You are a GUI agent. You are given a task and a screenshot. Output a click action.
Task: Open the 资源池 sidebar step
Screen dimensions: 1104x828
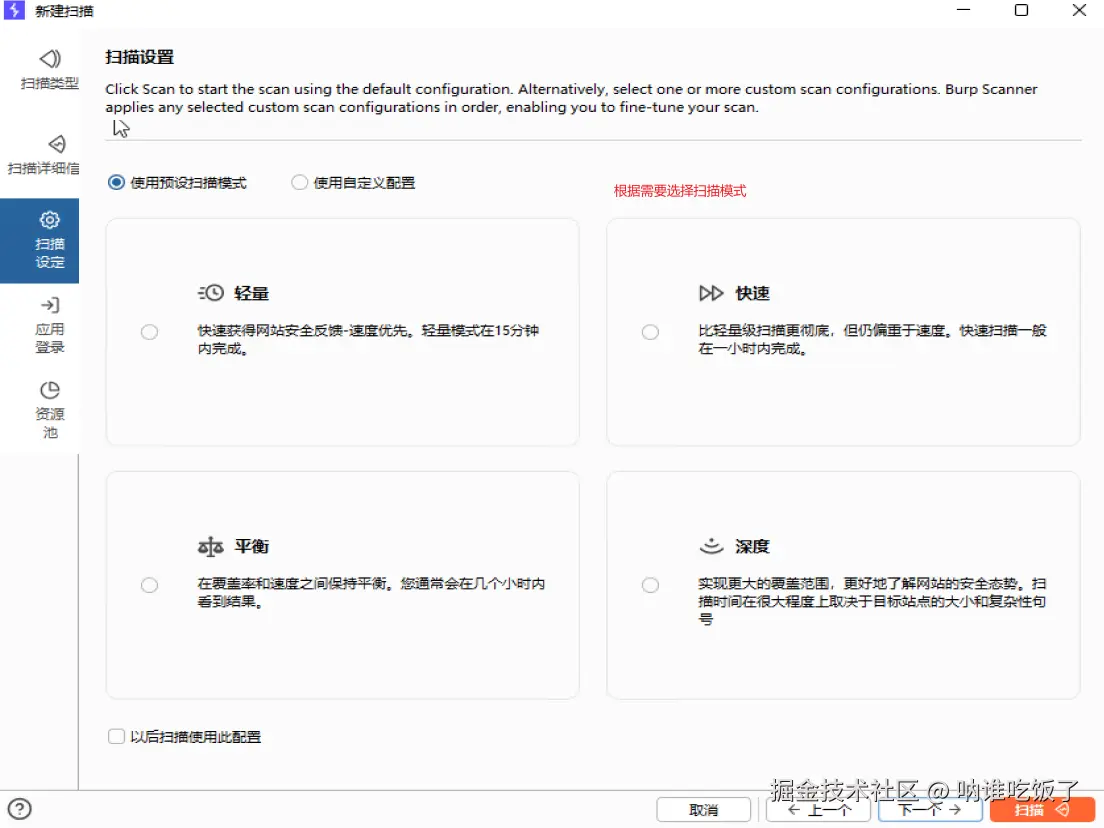point(49,410)
